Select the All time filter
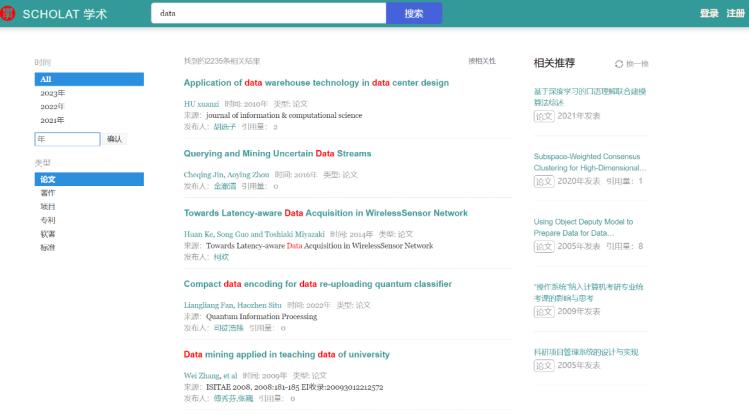 [x=89, y=79]
